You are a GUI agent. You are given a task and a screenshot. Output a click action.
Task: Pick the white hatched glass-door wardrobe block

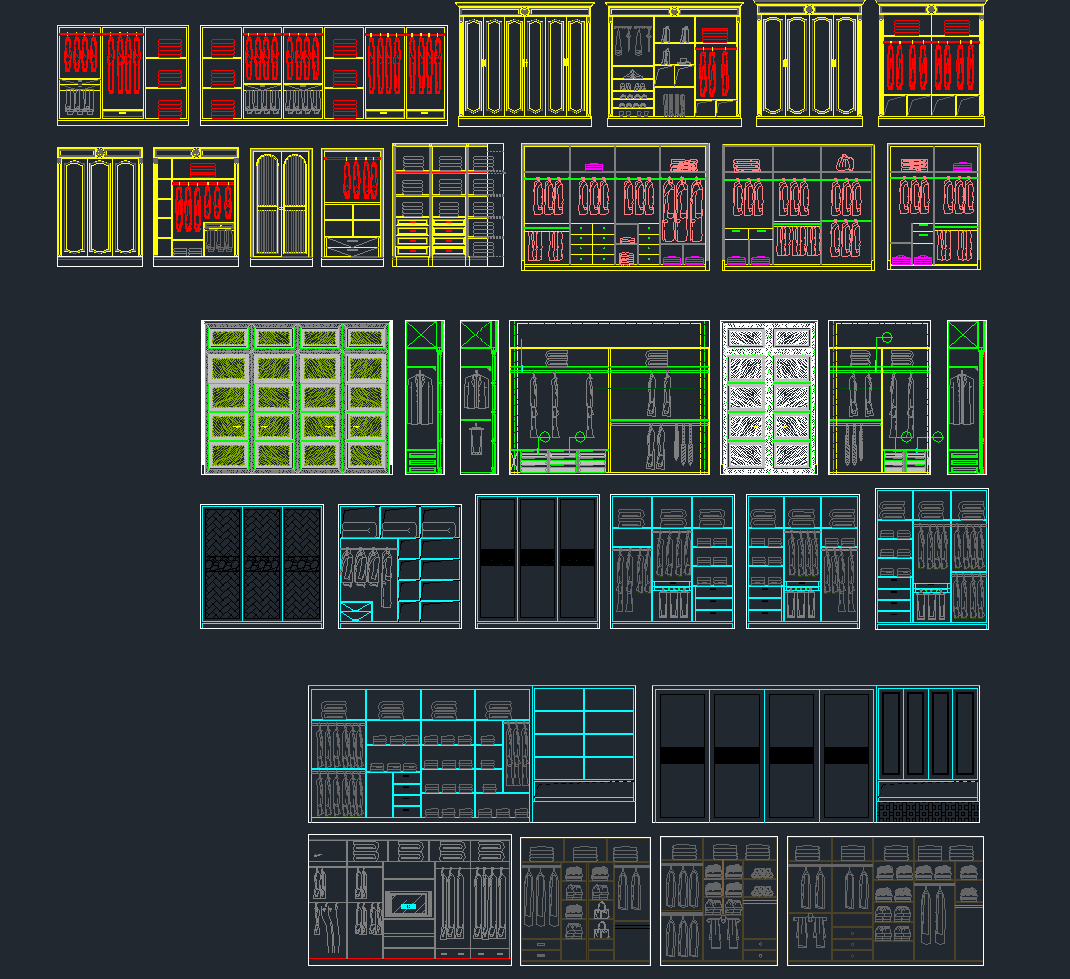pos(768,397)
